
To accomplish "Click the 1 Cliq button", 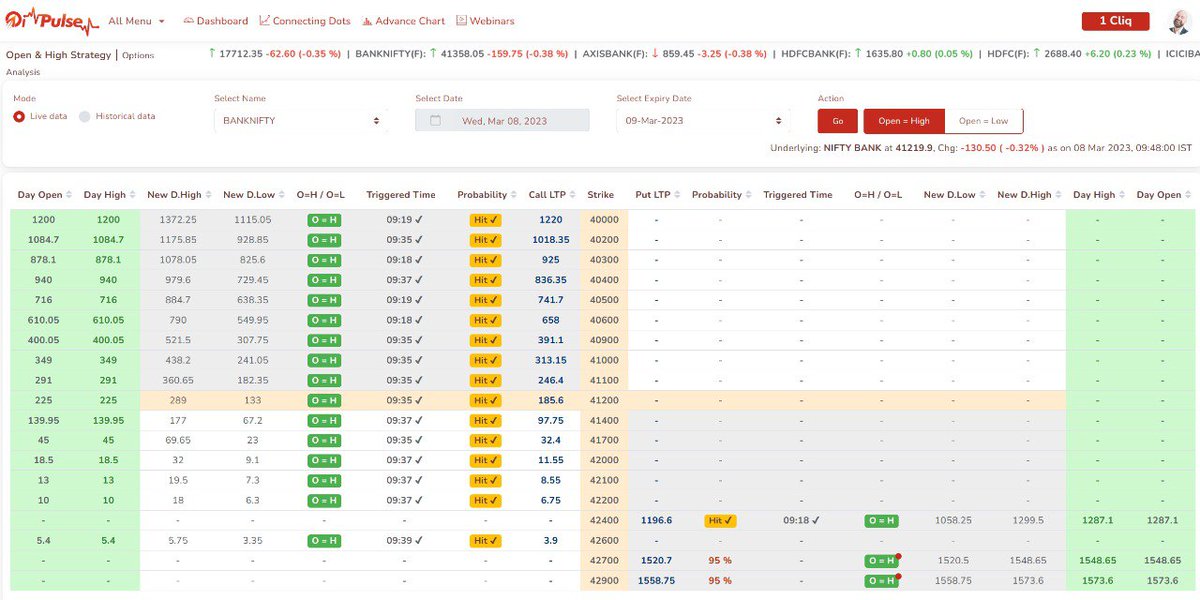I will tap(1115, 21).
